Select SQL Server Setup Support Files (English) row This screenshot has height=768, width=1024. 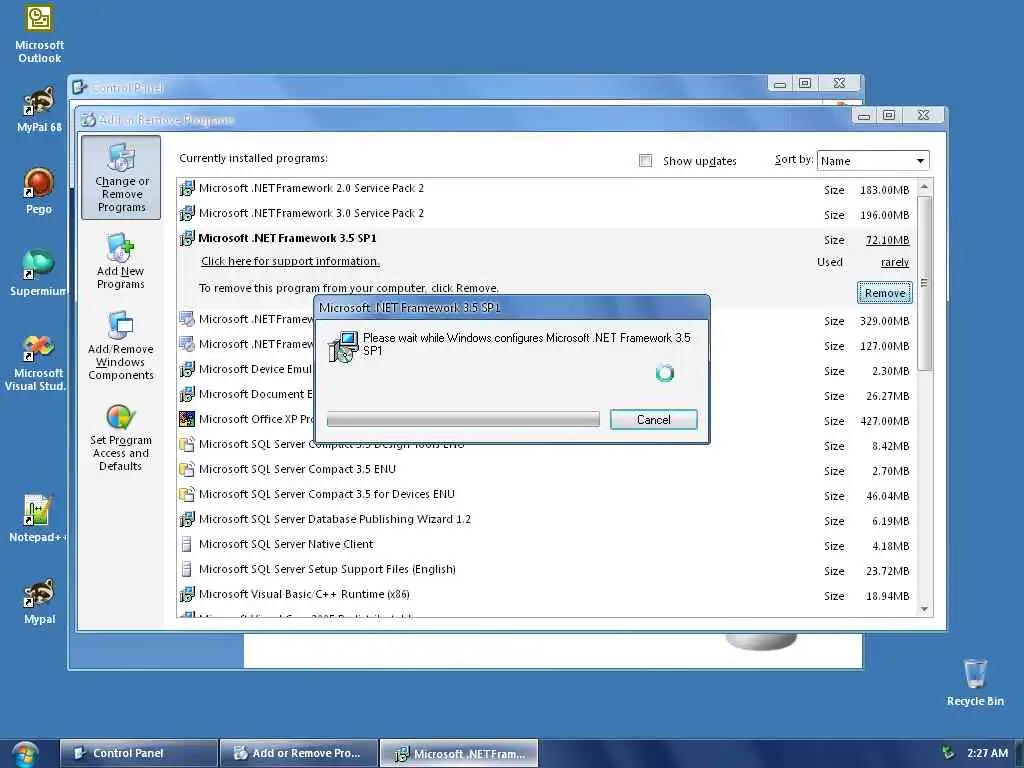tap(547, 569)
